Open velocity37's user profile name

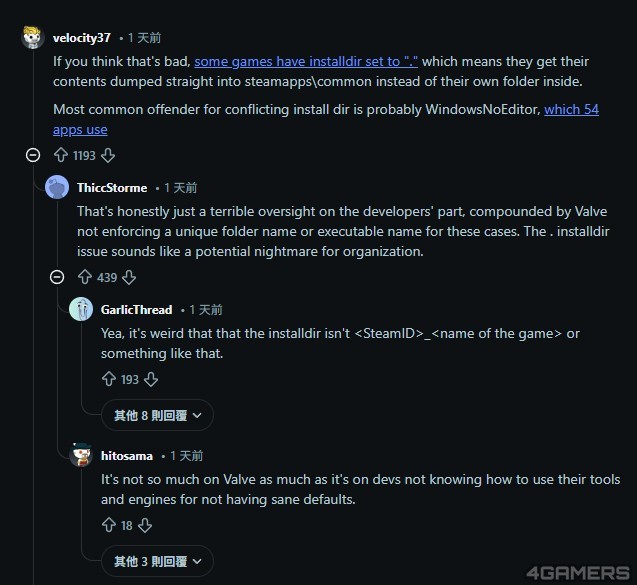(82, 38)
